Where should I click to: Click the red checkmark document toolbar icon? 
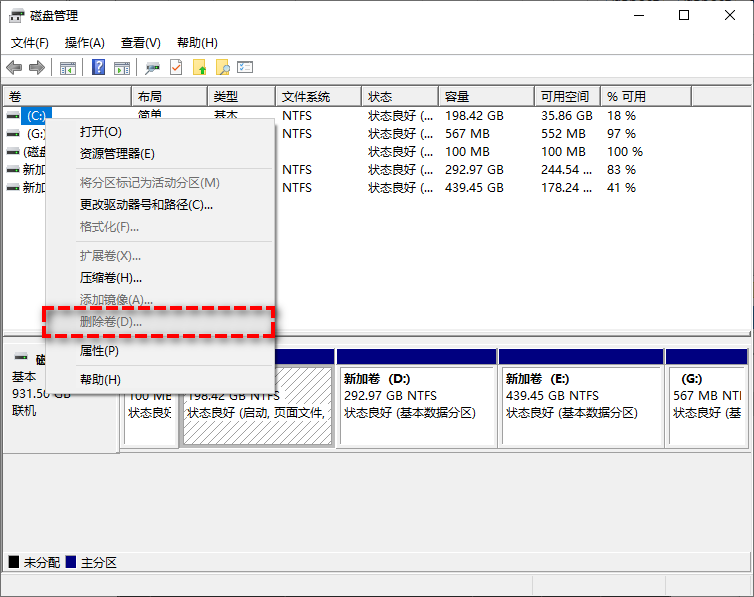coord(177,68)
